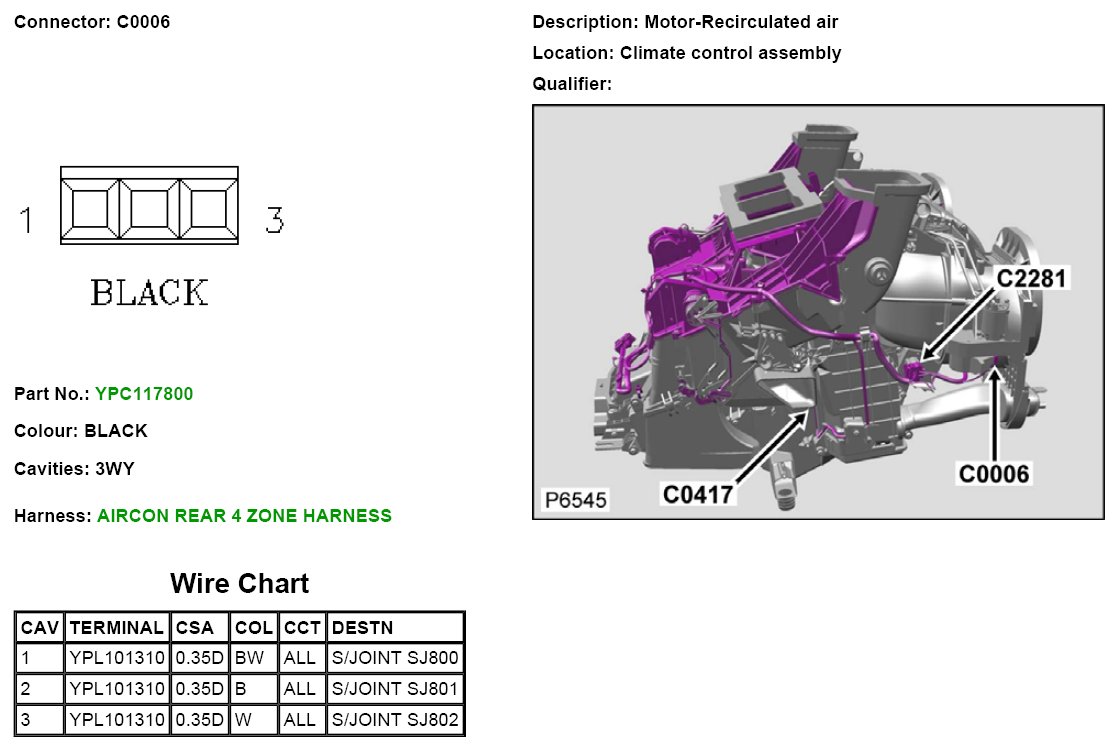Viewport: 1117px width, 749px height.
Task: Click the Wire Chart heading
Action: pyautogui.click(x=239, y=584)
